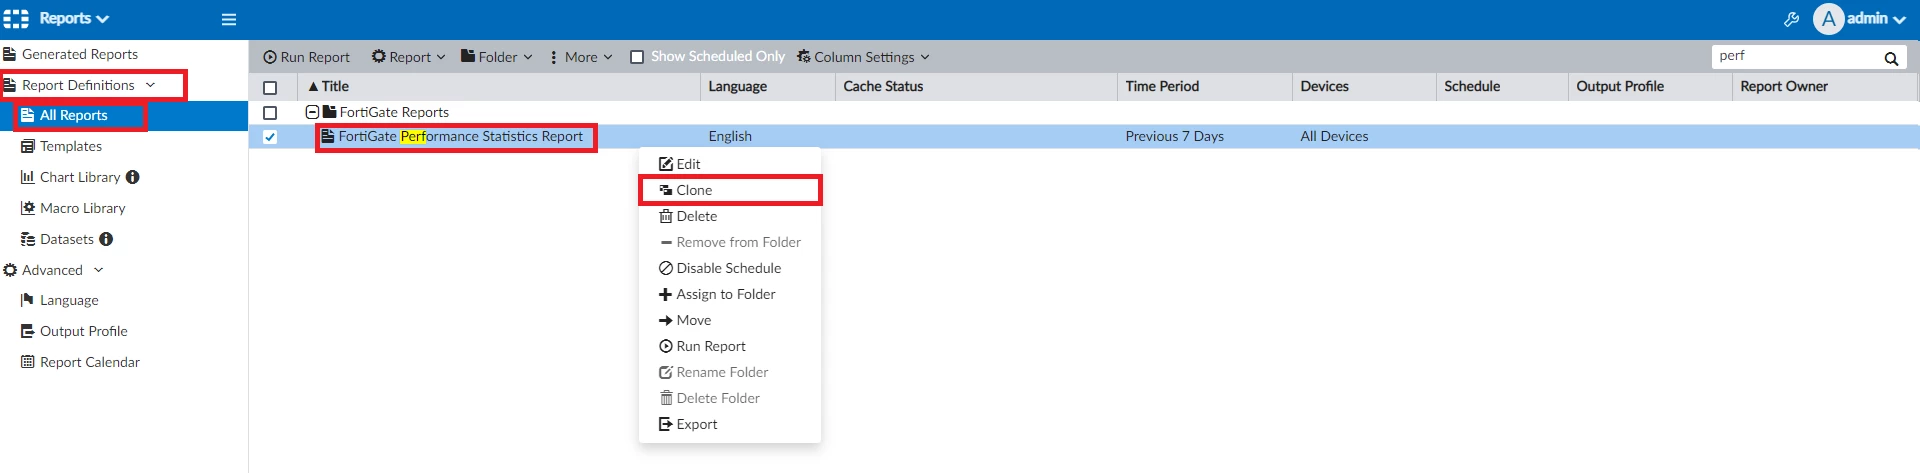
Task: Click the English language cell
Action: coord(730,137)
